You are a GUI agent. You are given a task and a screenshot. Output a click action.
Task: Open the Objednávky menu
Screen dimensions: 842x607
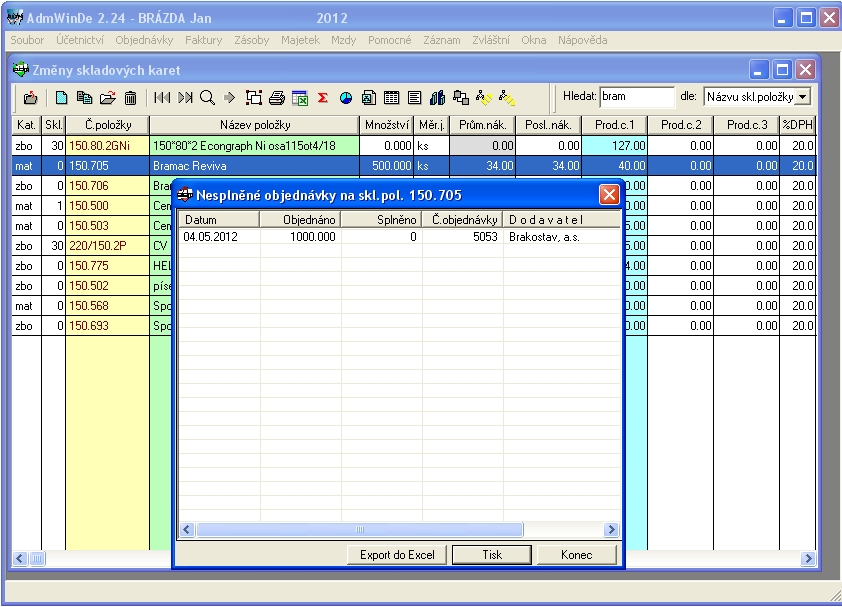coord(144,40)
